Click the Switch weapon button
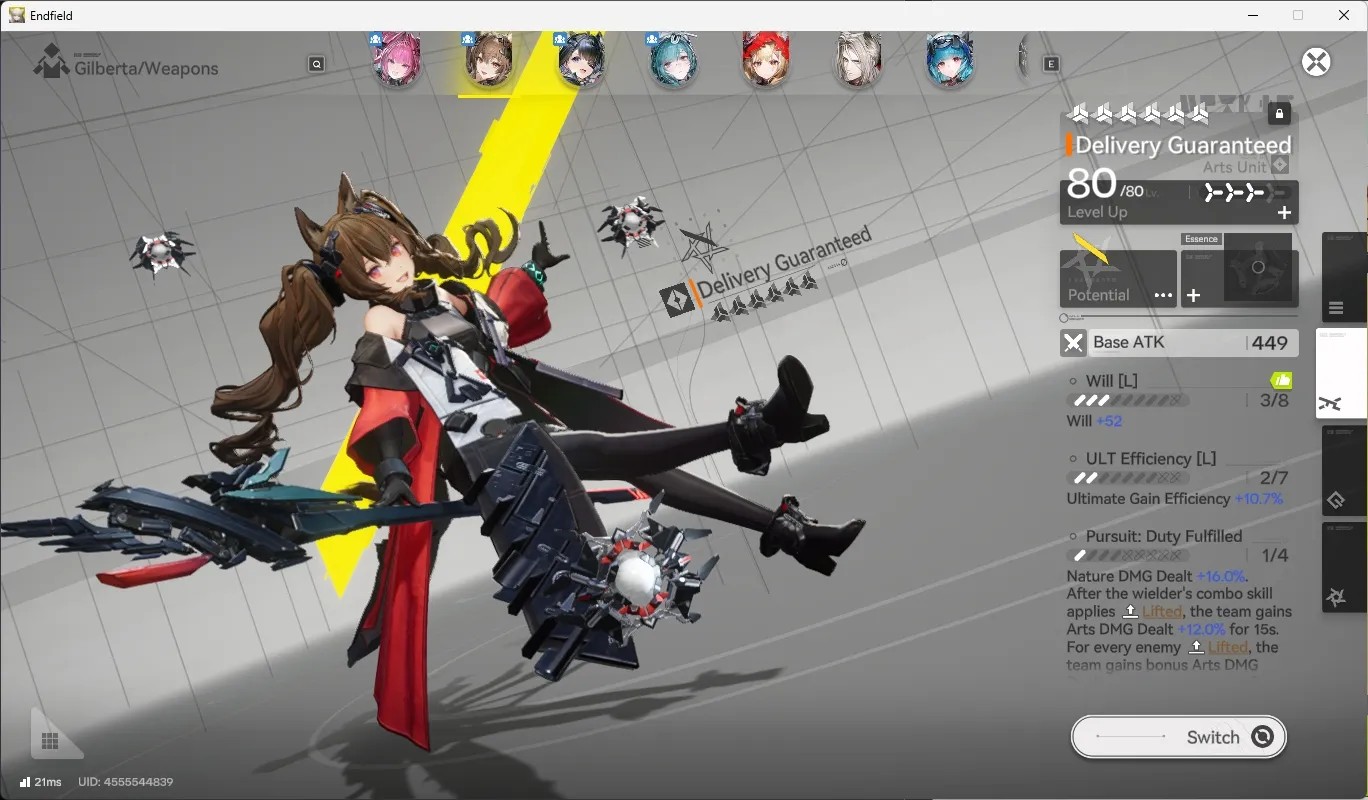 click(1179, 737)
